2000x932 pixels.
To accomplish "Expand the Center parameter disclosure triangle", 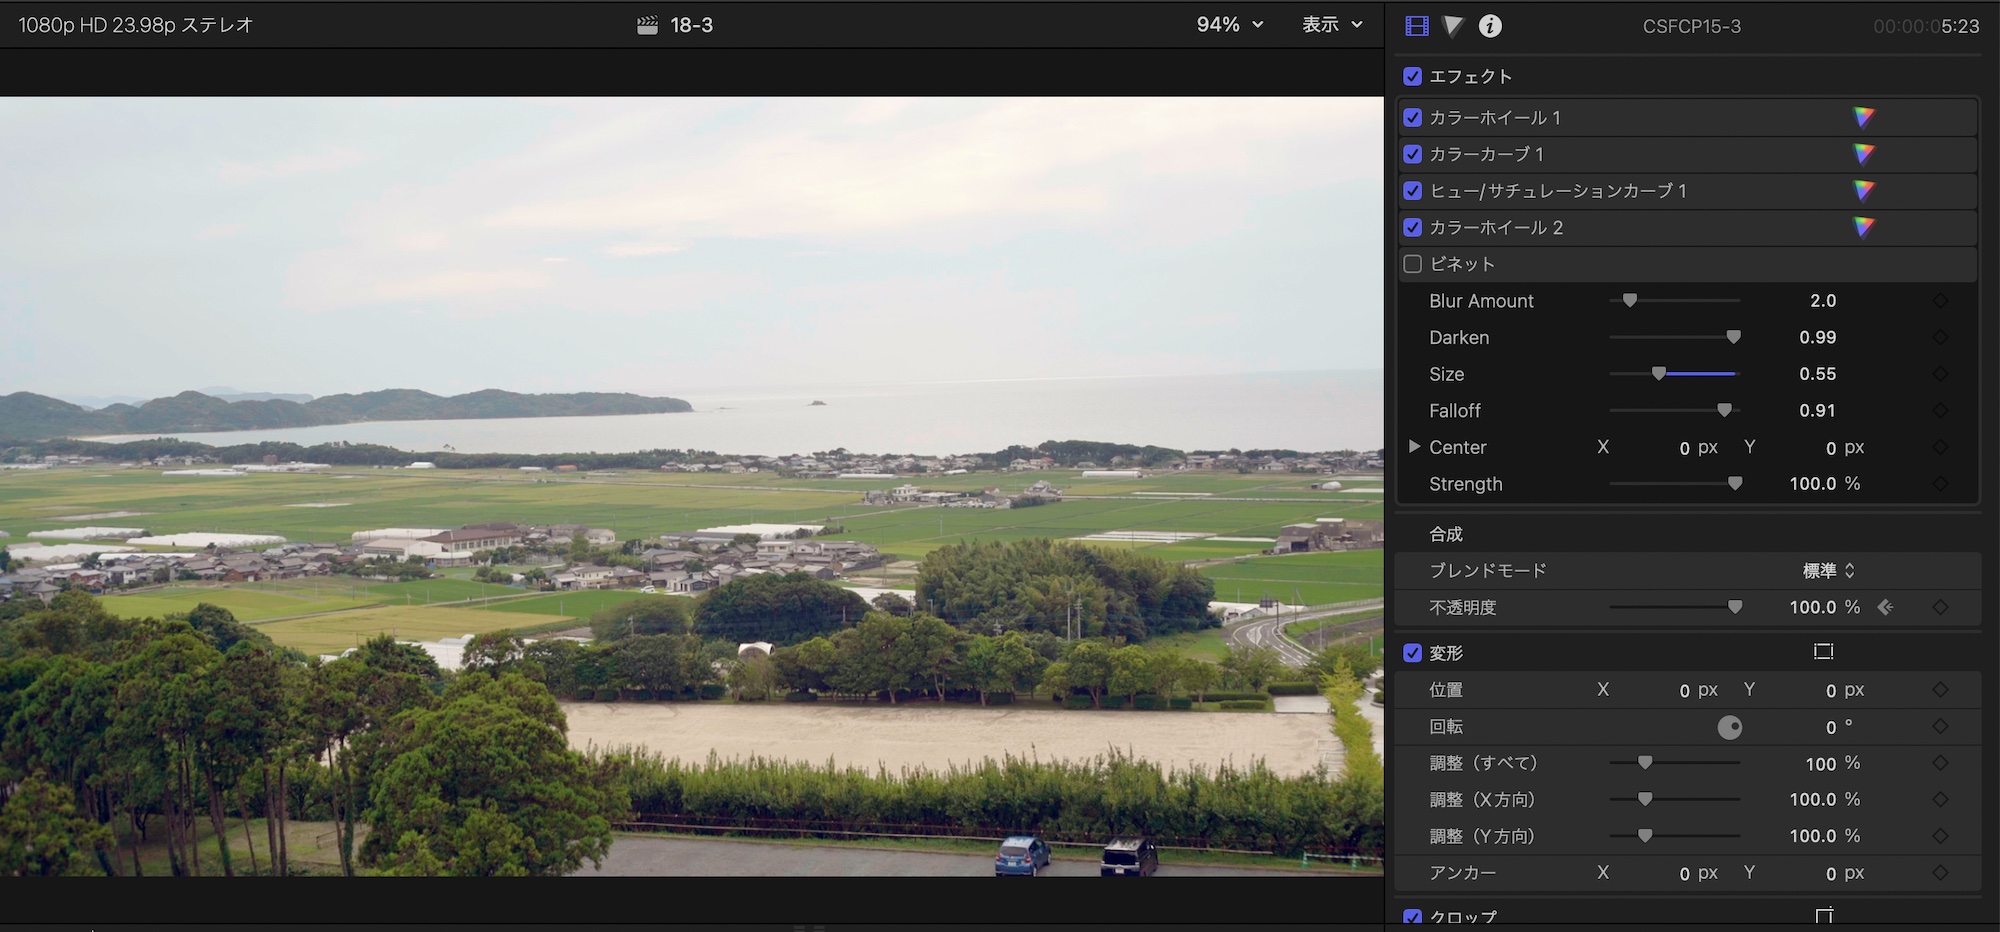I will [x=1414, y=447].
